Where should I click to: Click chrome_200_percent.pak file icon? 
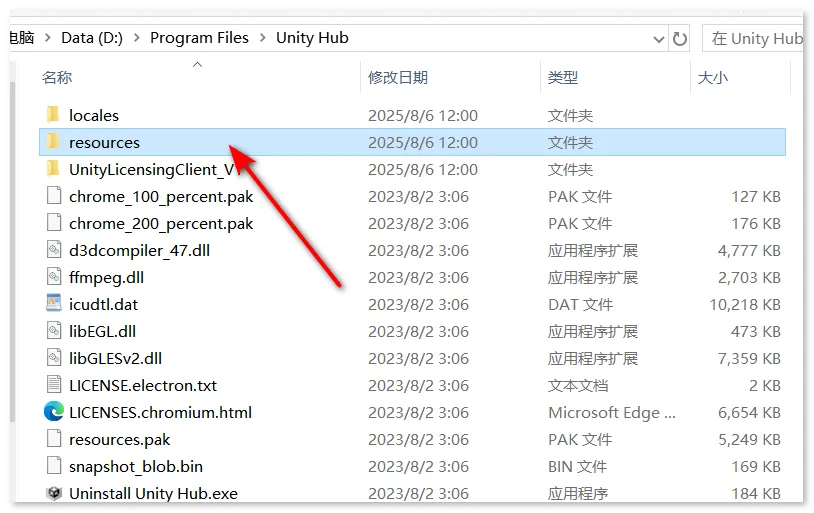click(53, 223)
